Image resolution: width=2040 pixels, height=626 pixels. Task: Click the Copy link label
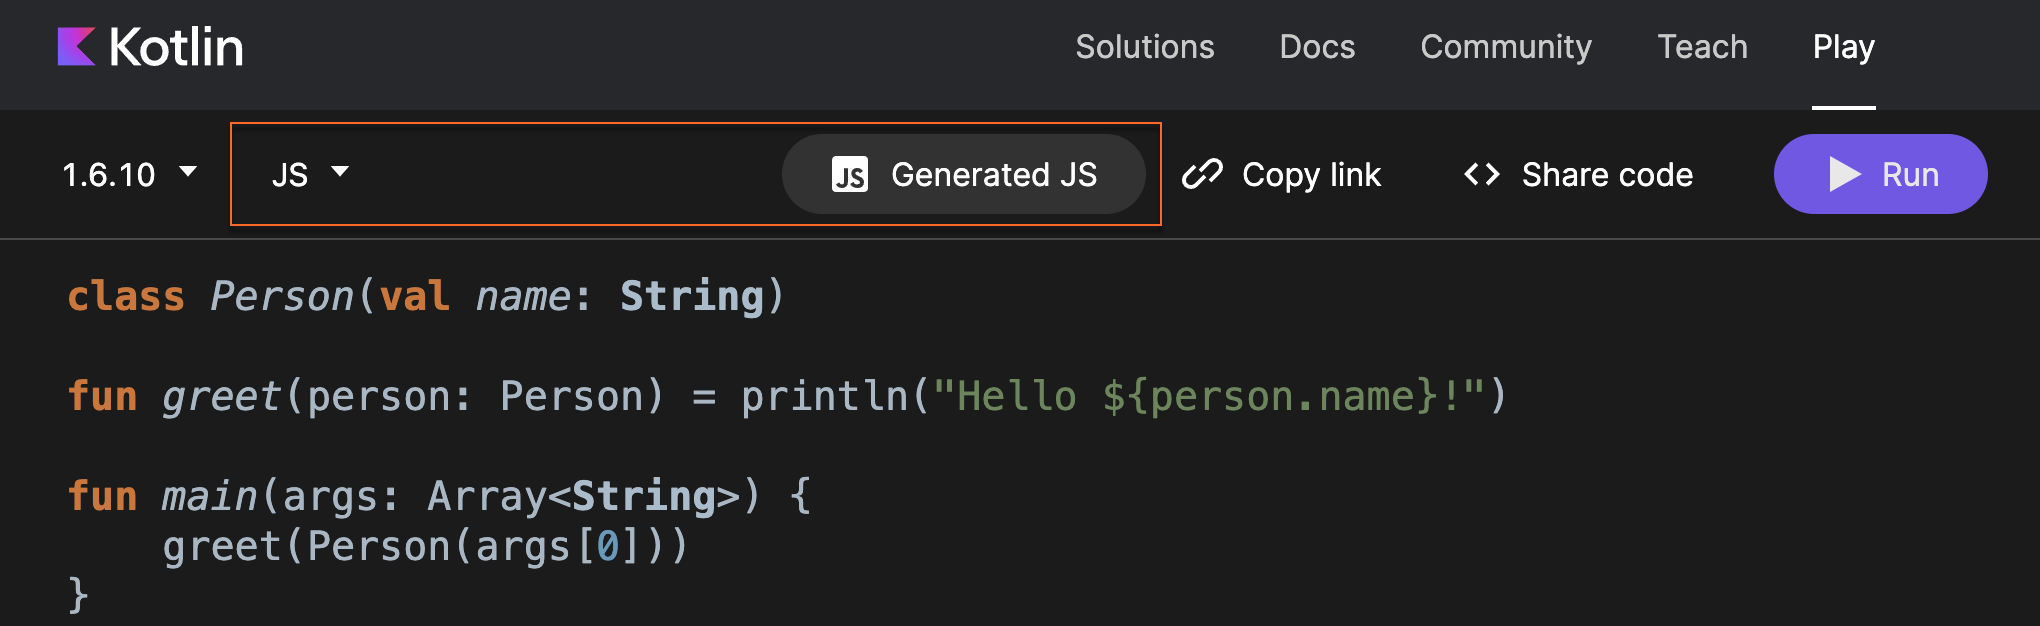coord(1311,174)
